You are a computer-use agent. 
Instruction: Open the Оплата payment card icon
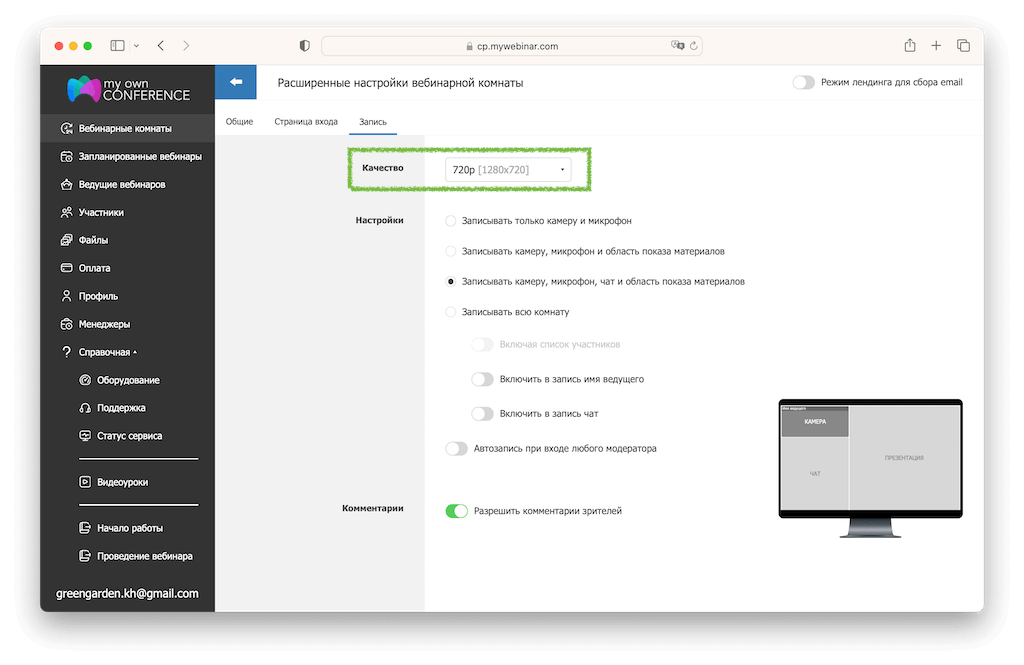(x=67, y=268)
